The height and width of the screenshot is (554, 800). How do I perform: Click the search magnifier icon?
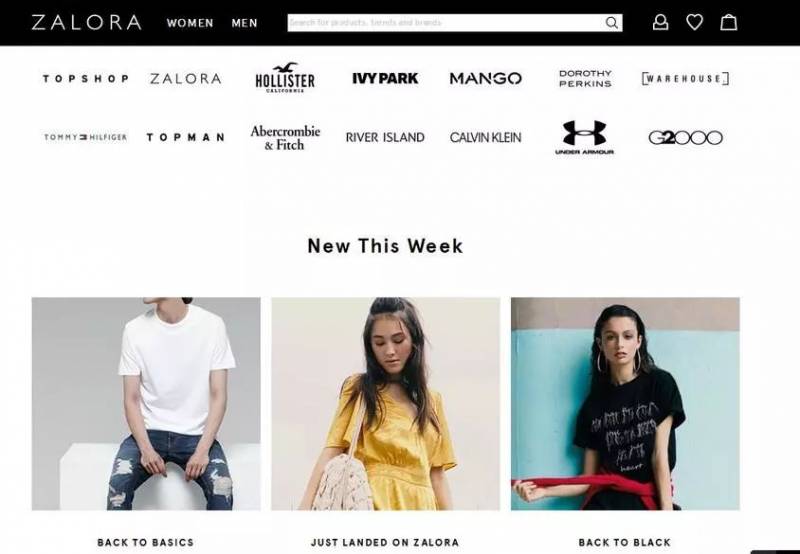pyautogui.click(x=611, y=23)
